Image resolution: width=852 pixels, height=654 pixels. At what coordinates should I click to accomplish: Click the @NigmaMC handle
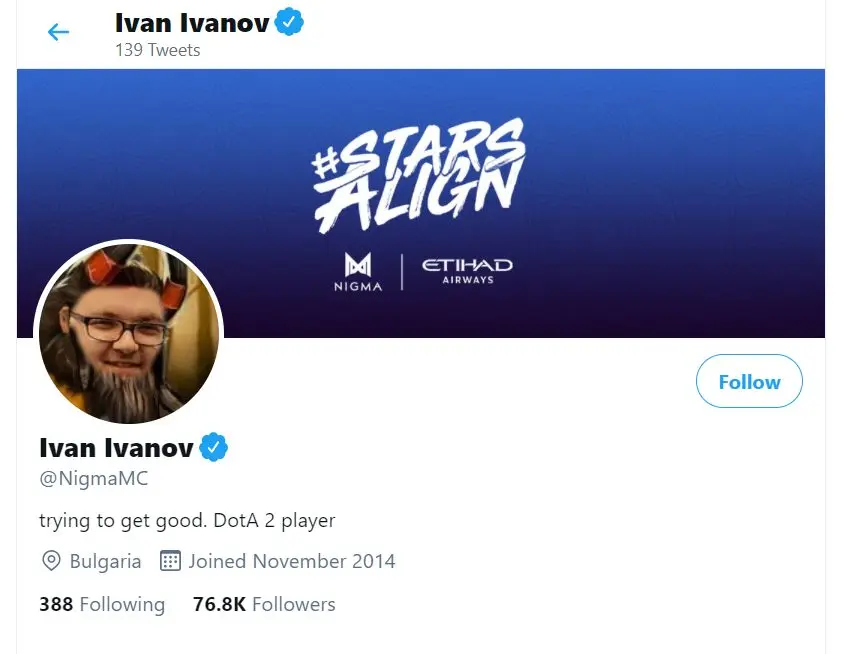click(94, 478)
